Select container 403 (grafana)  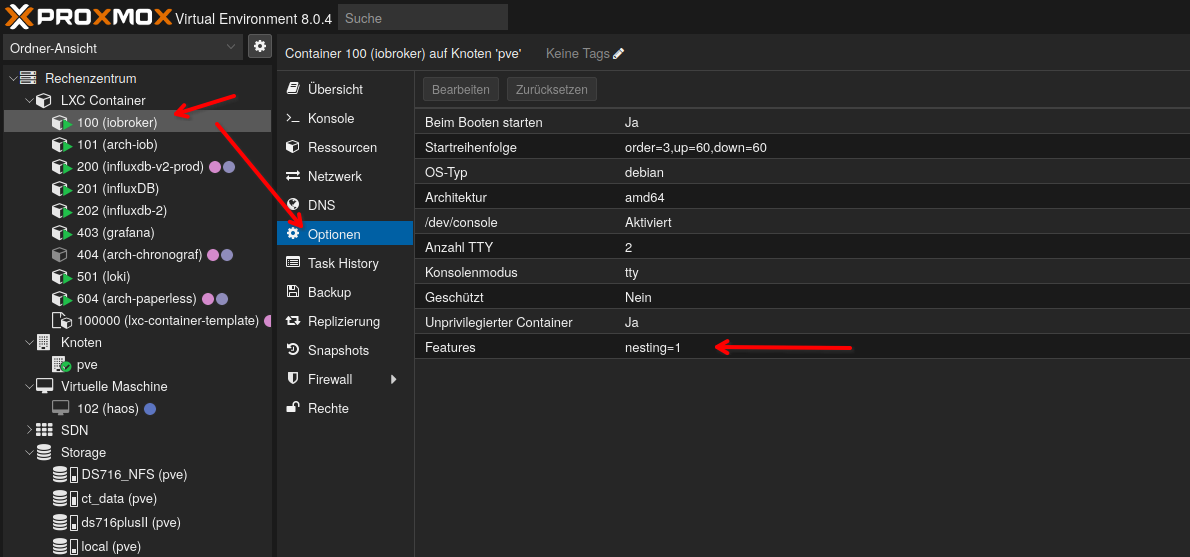137,232
